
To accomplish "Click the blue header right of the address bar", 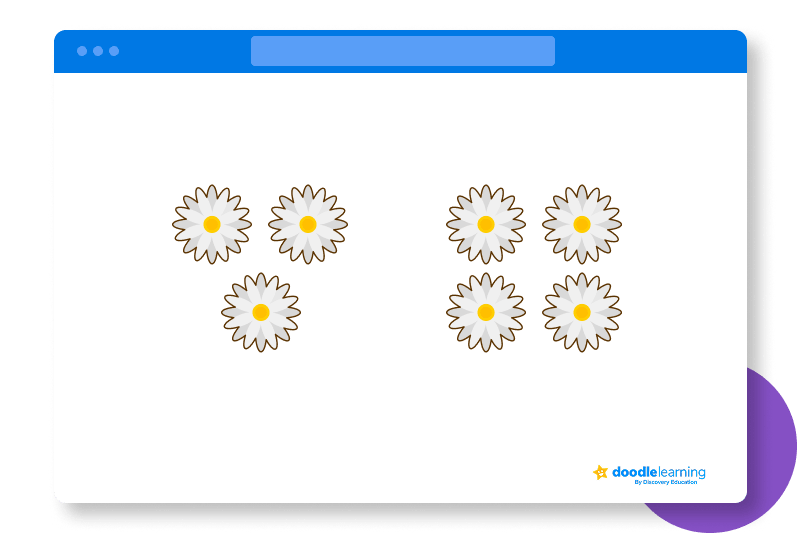I will (650, 51).
